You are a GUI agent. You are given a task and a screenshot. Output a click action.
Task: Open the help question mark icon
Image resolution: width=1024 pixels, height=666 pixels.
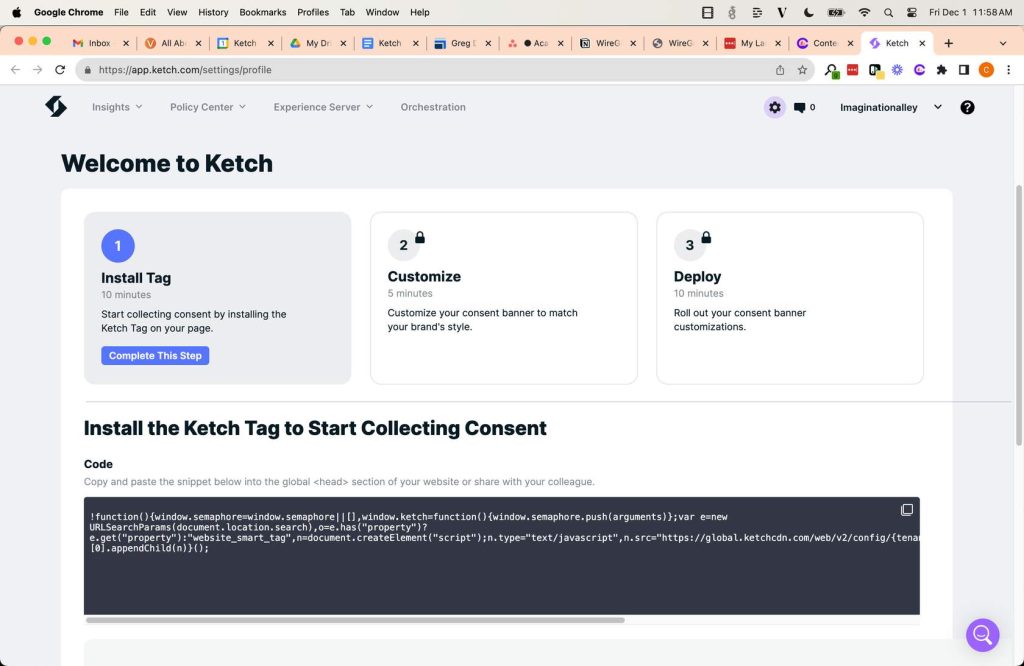(x=966, y=107)
